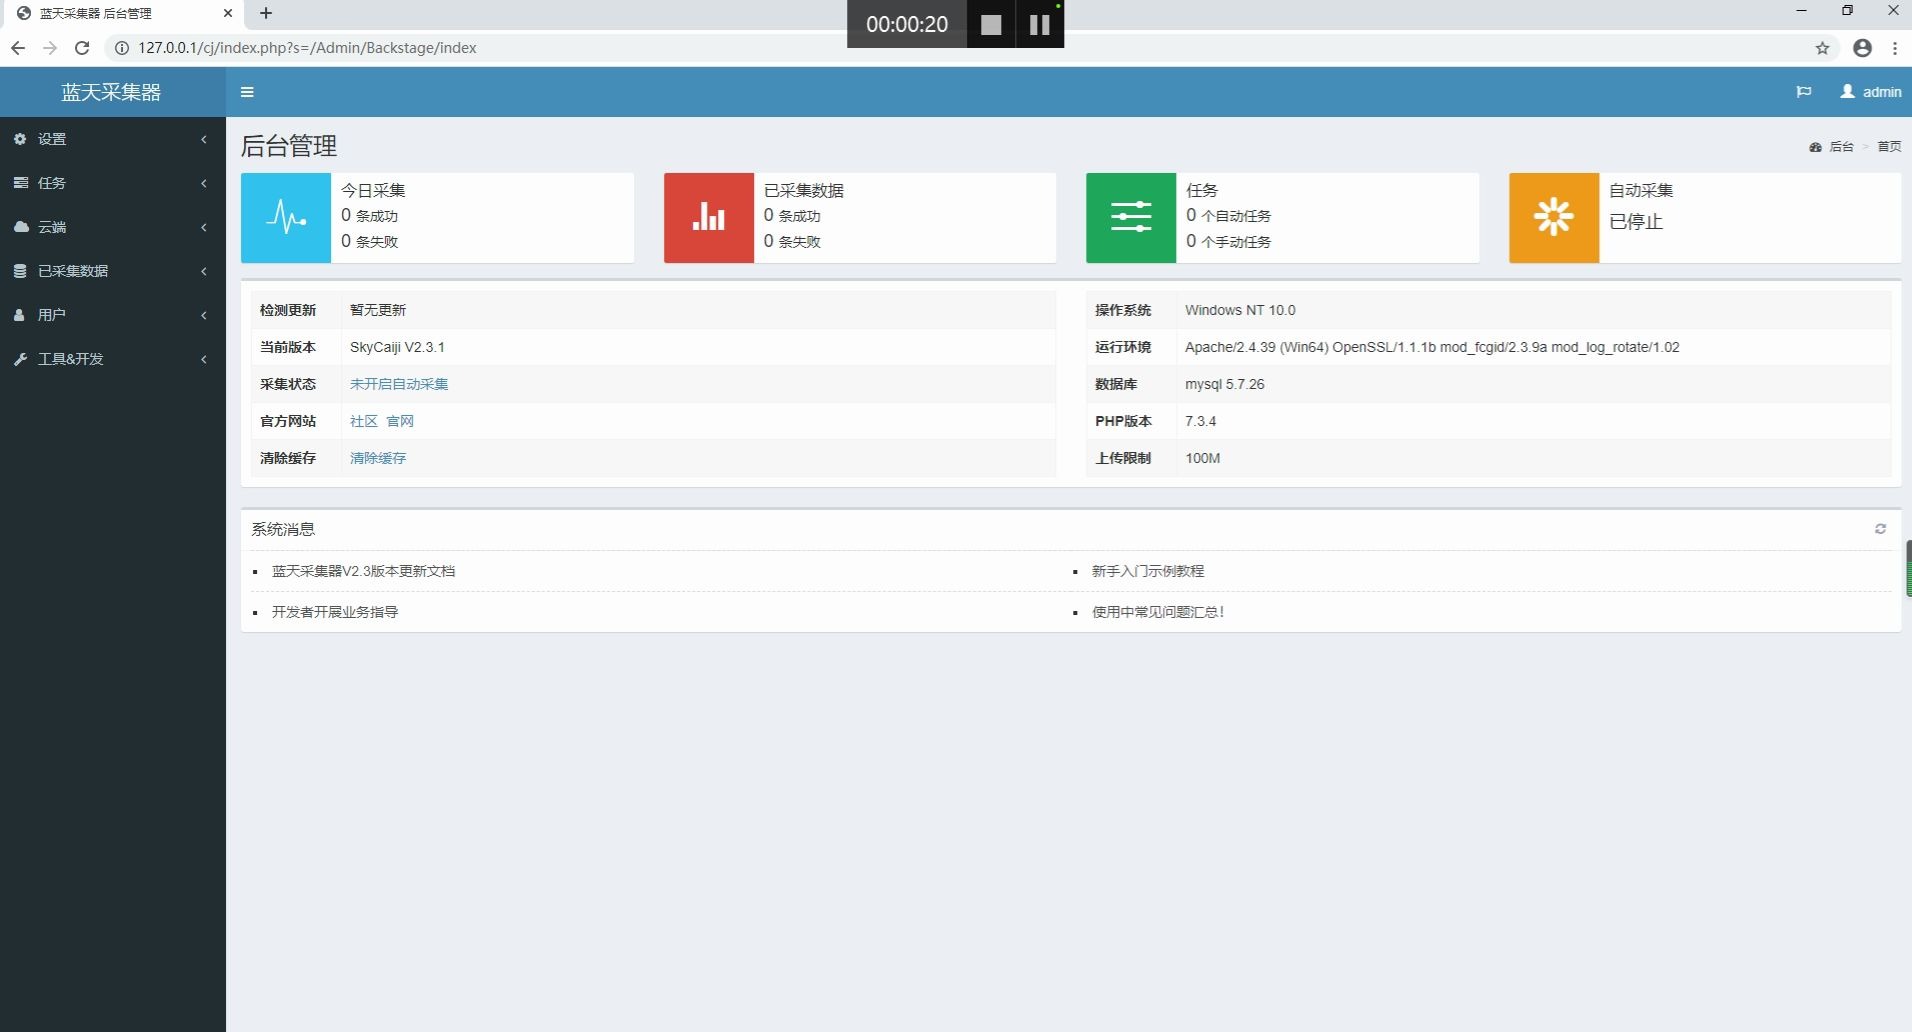Click the PHP version 7.3.4 value
This screenshot has width=1912, height=1032.
click(1201, 421)
